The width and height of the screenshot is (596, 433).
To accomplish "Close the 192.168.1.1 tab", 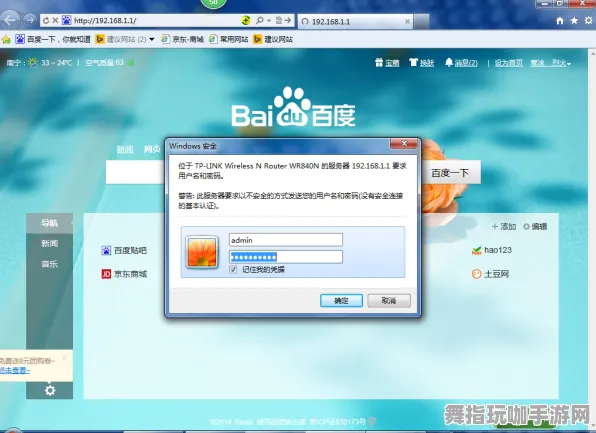I will click(x=407, y=22).
